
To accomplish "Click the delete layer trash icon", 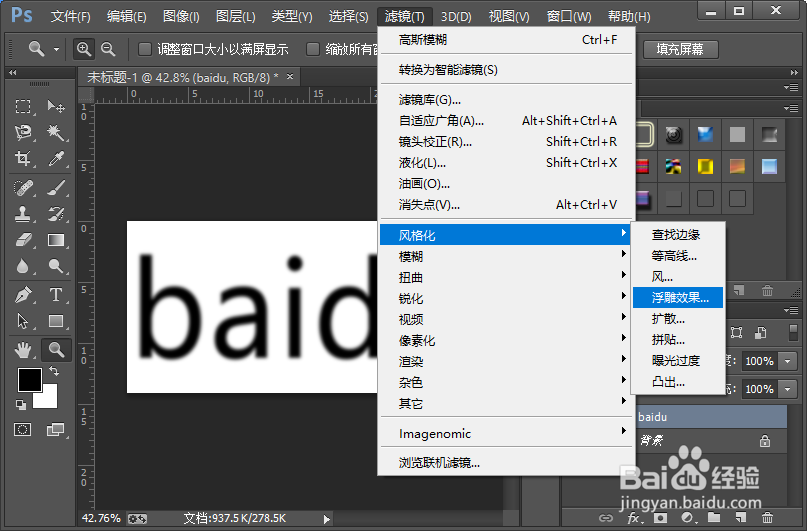I will 767,518.
